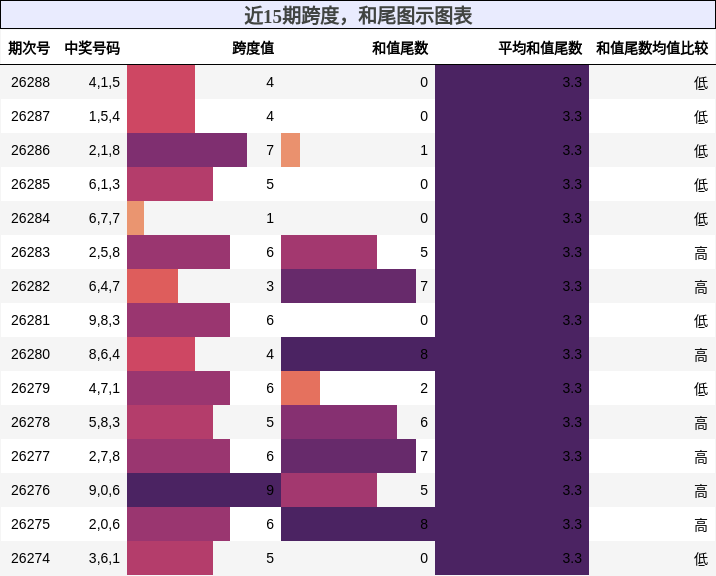This screenshot has height=576, width=716.
Task: Click sum-tail value 0 in row 26285
Action: (424, 184)
